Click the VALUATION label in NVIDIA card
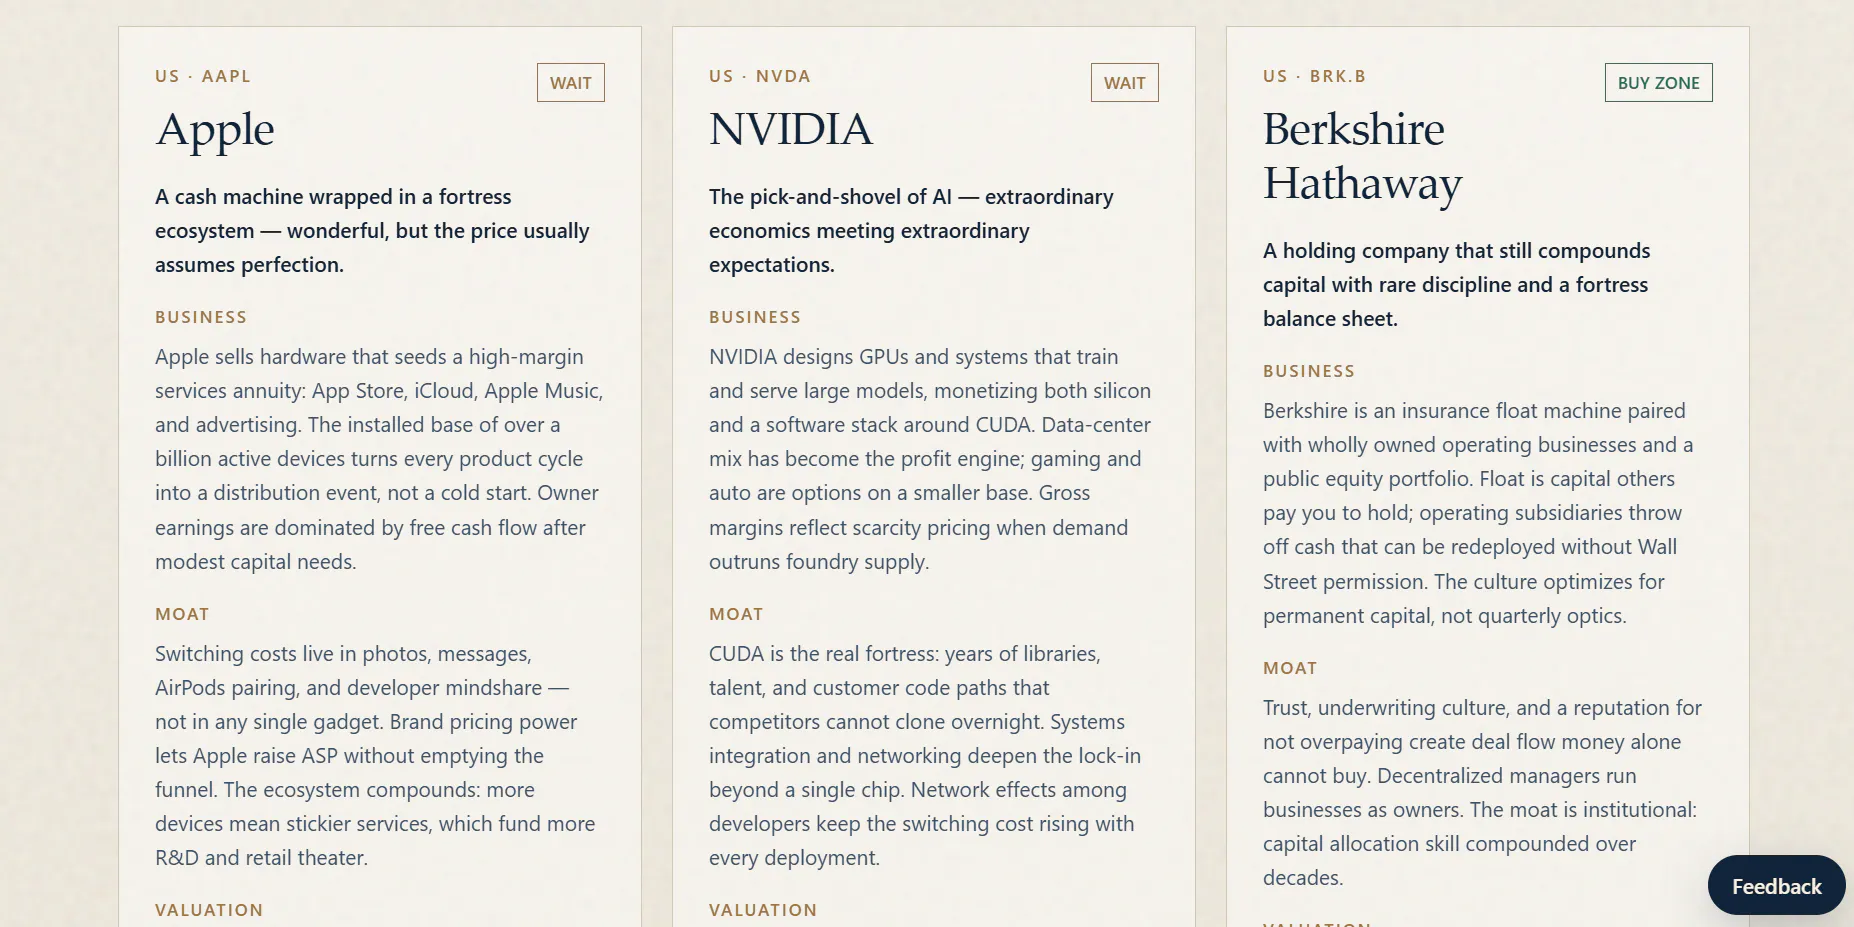 [763, 910]
